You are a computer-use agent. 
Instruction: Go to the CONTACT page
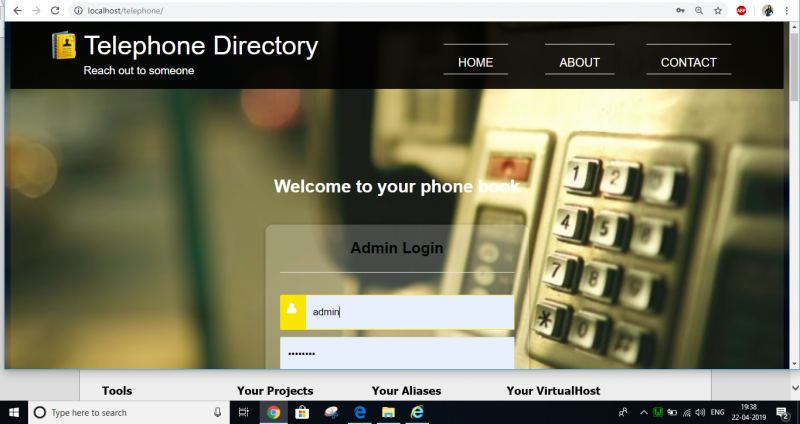pyautogui.click(x=689, y=62)
